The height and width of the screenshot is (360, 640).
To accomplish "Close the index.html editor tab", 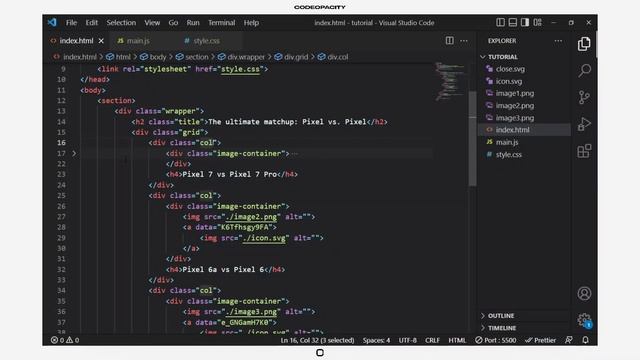I will pyautogui.click(x=101, y=40).
